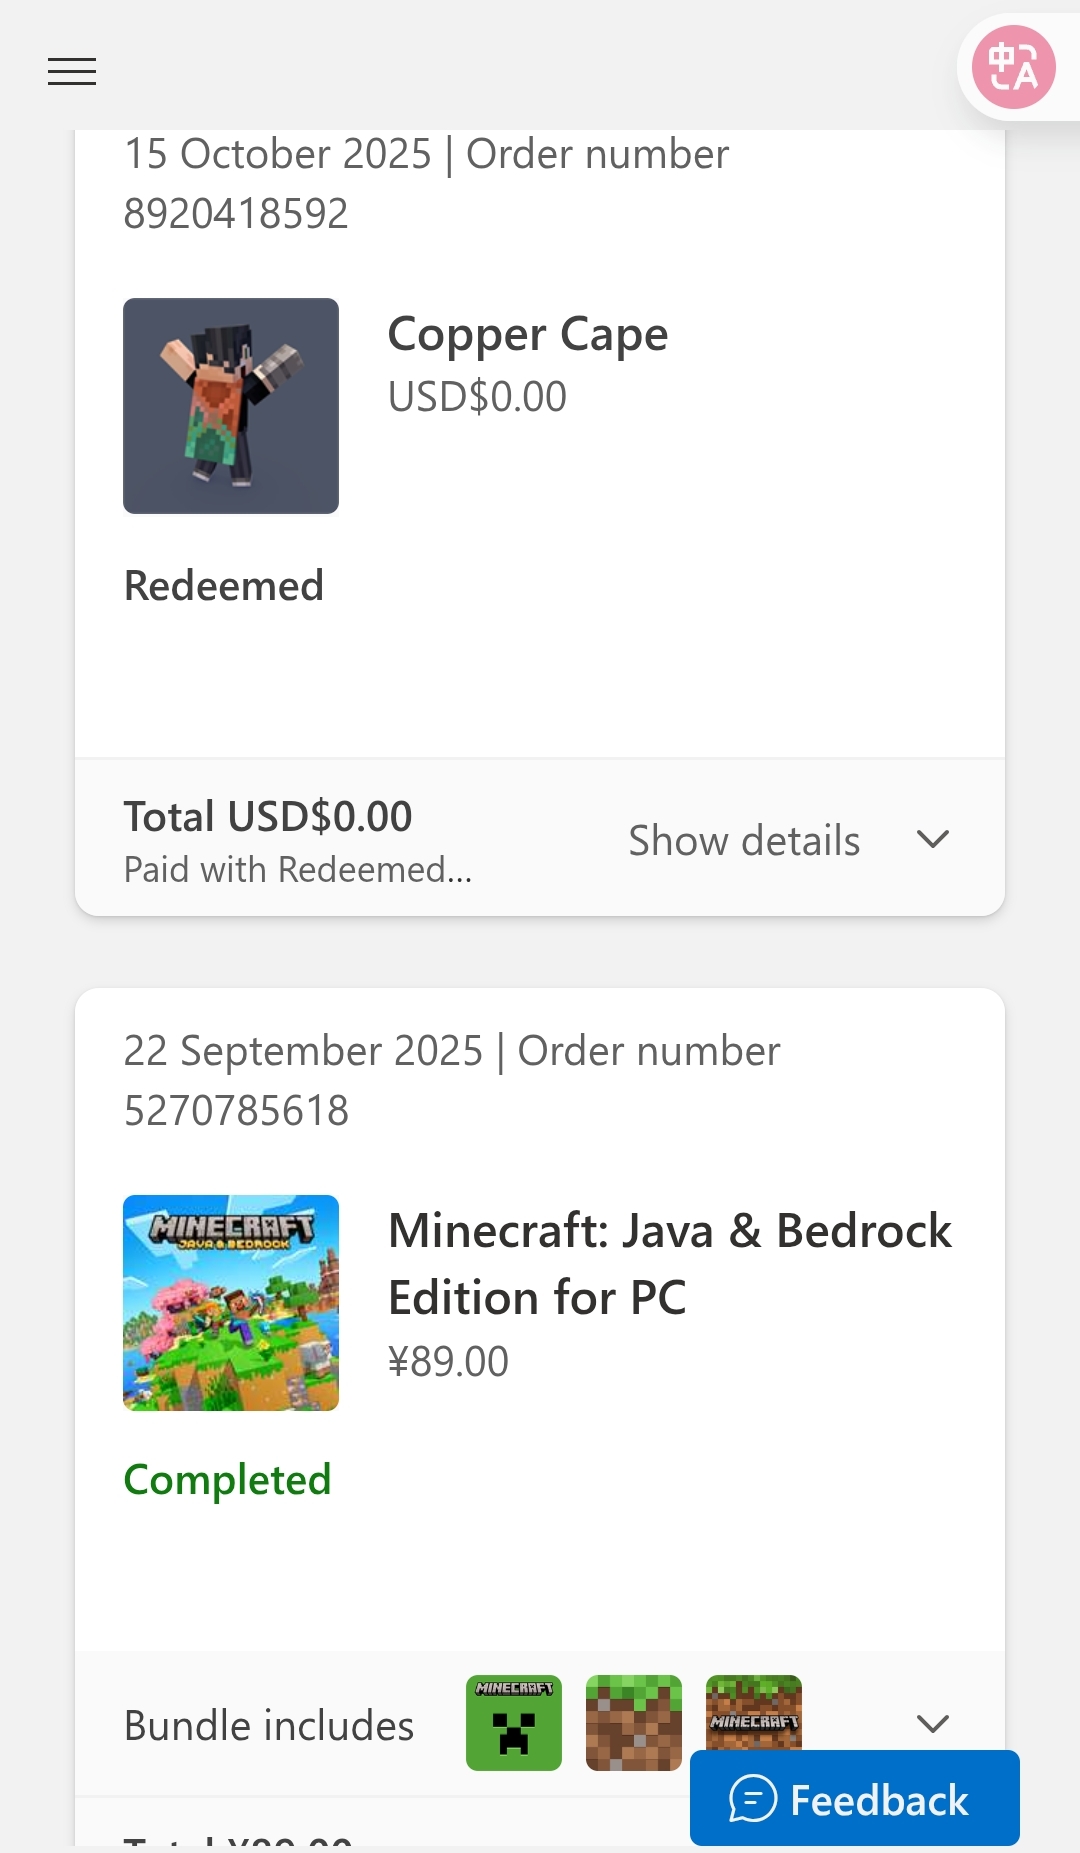Click the Redeemed status label
This screenshot has width=1080, height=1853.
pos(224,586)
